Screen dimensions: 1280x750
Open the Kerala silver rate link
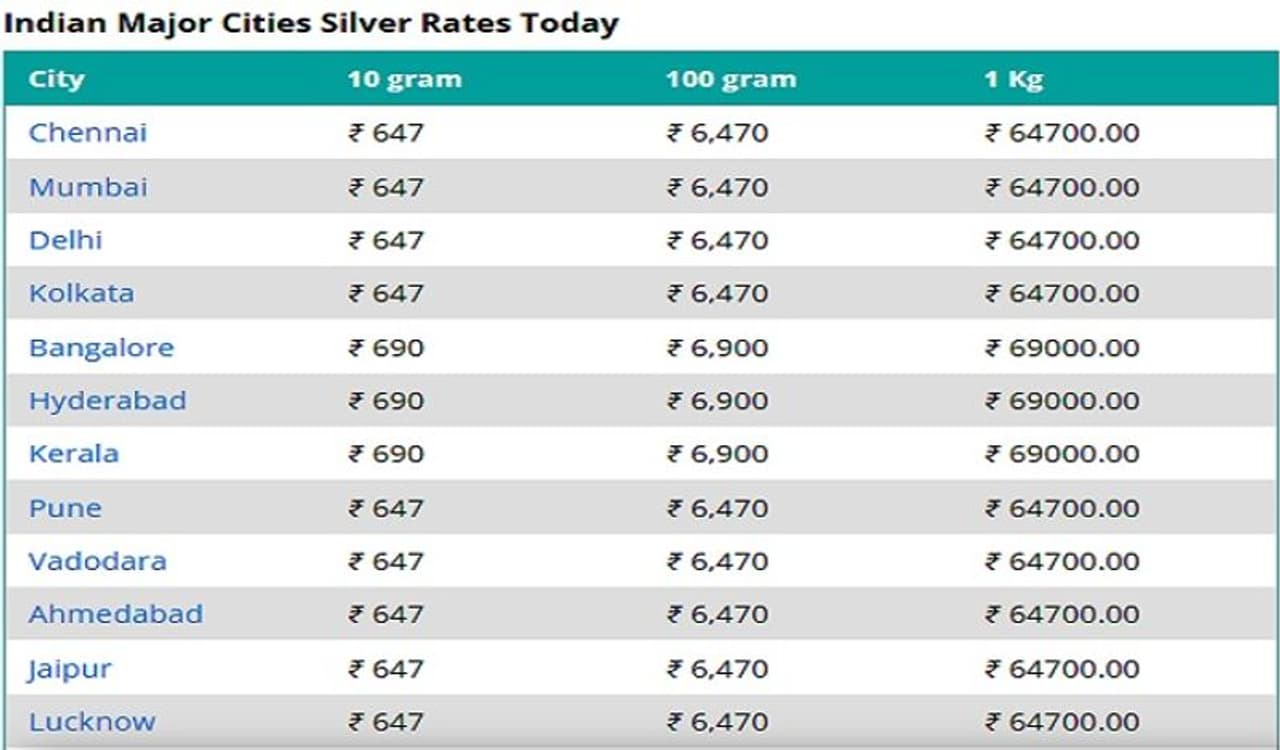pyautogui.click(x=74, y=454)
